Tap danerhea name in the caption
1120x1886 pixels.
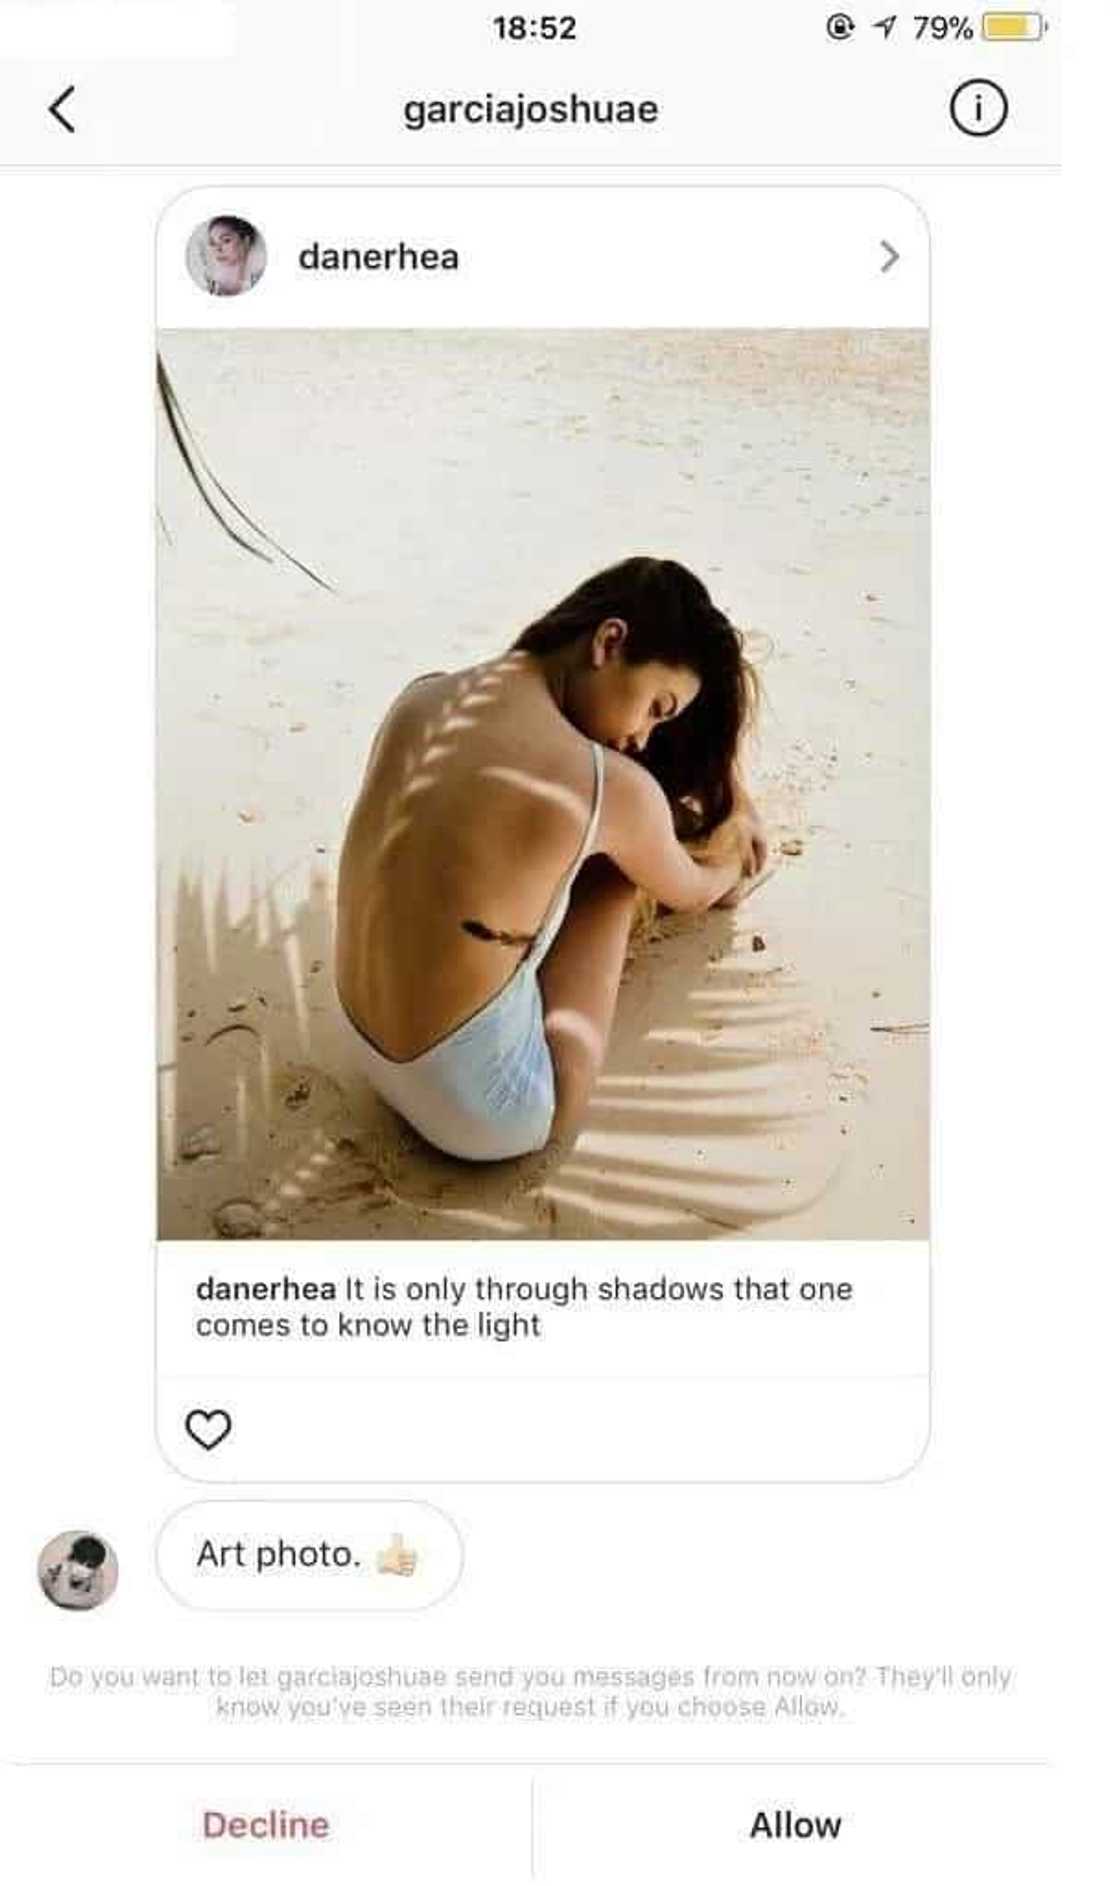266,1288
